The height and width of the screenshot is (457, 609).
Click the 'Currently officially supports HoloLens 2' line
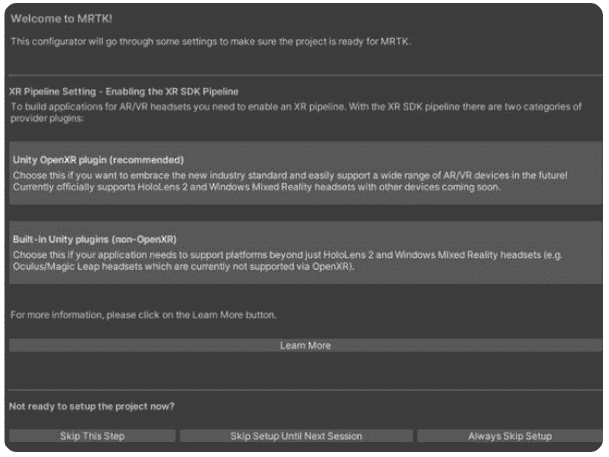[257, 187]
